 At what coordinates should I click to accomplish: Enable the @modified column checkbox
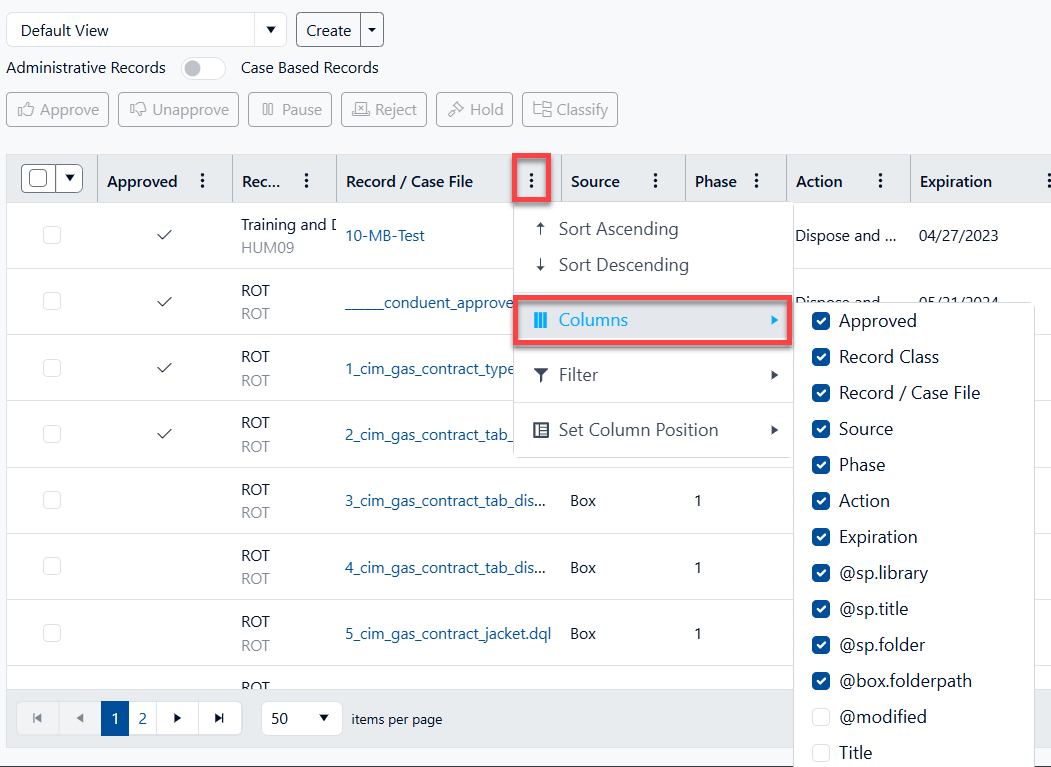(821, 717)
